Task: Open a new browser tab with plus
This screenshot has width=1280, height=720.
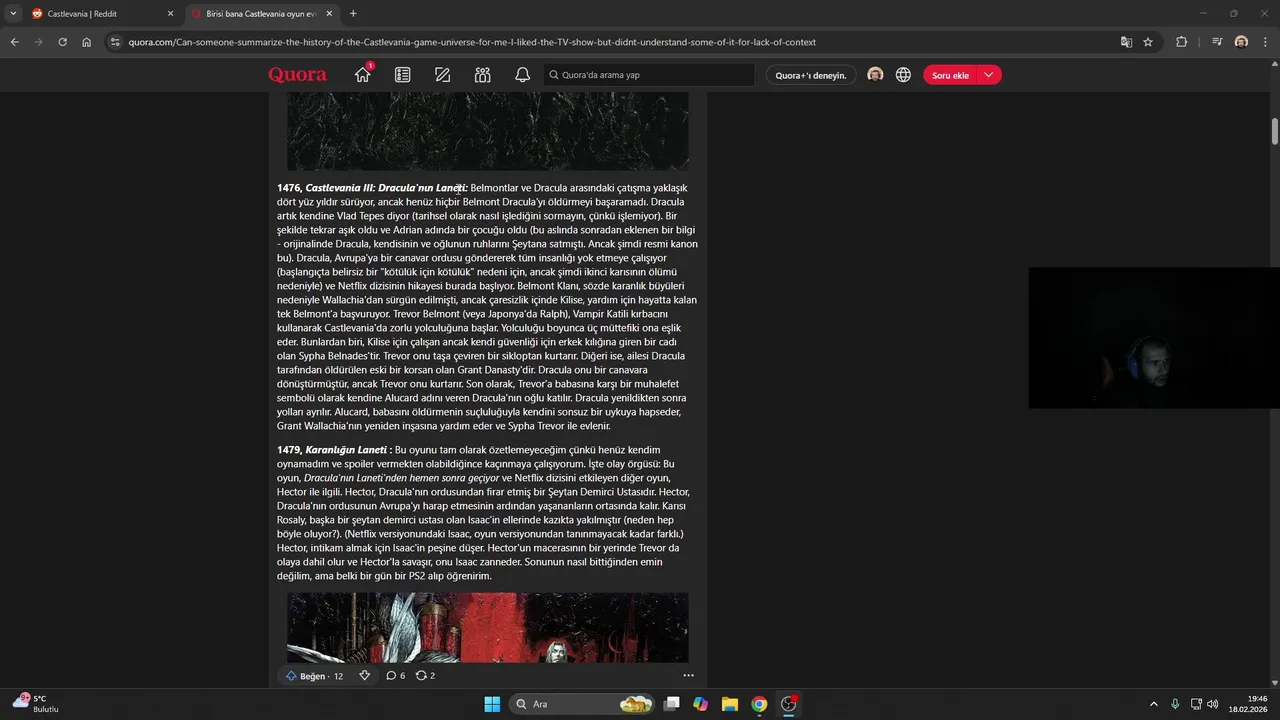Action: [353, 14]
